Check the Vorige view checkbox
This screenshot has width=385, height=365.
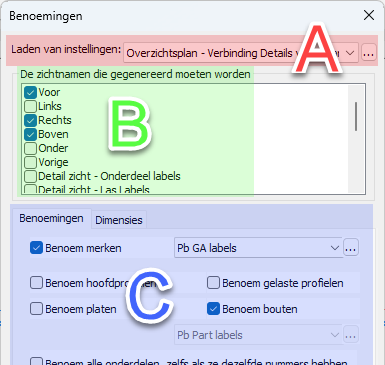[x=30, y=162]
